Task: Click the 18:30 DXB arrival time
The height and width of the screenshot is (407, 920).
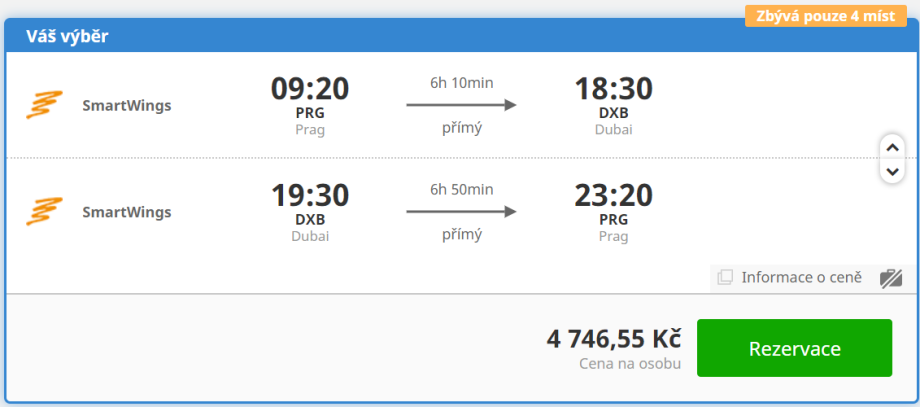Action: [613, 89]
